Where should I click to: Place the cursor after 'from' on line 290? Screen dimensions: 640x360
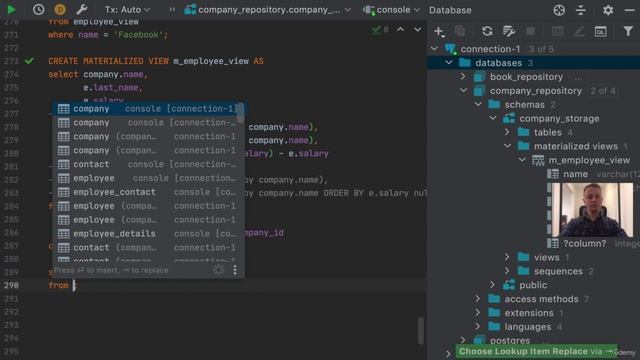[x=74, y=285]
